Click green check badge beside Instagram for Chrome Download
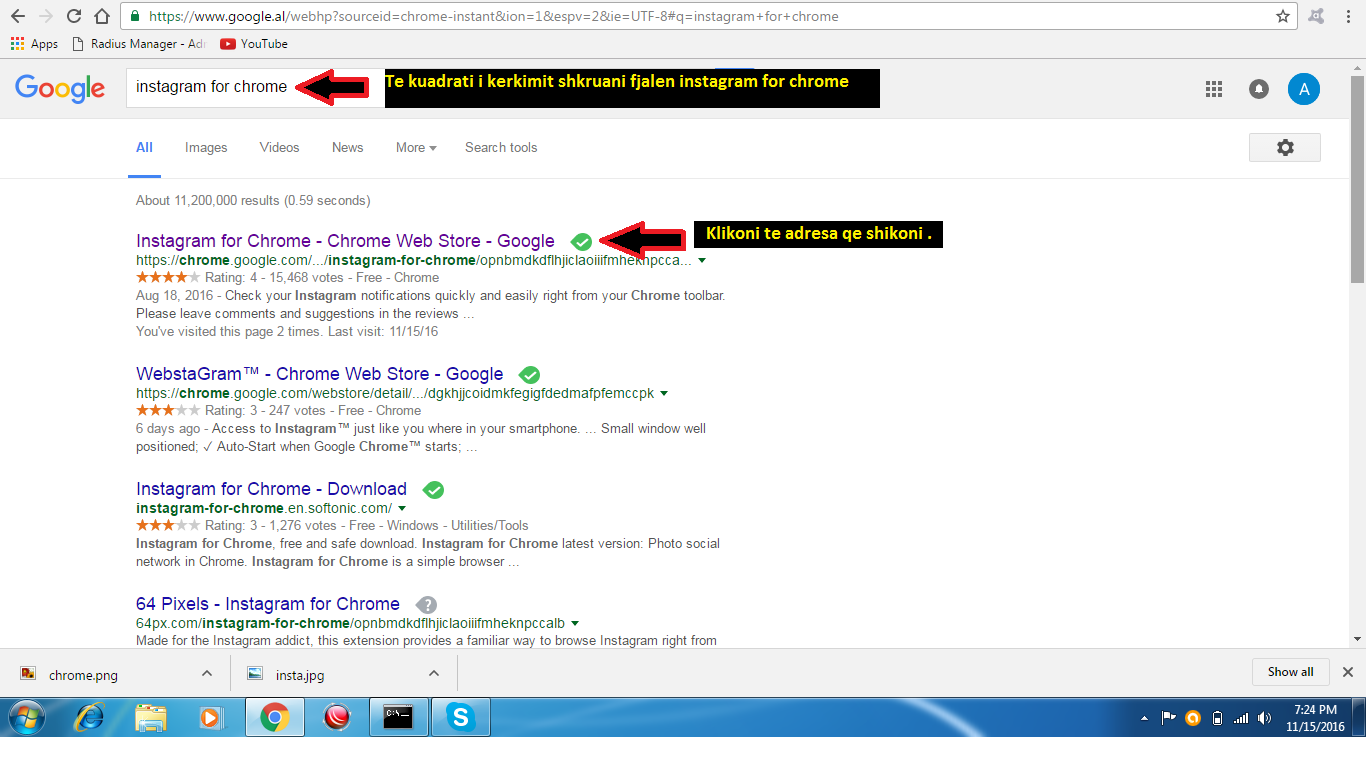This screenshot has height=768, width=1366. pyautogui.click(x=433, y=490)
